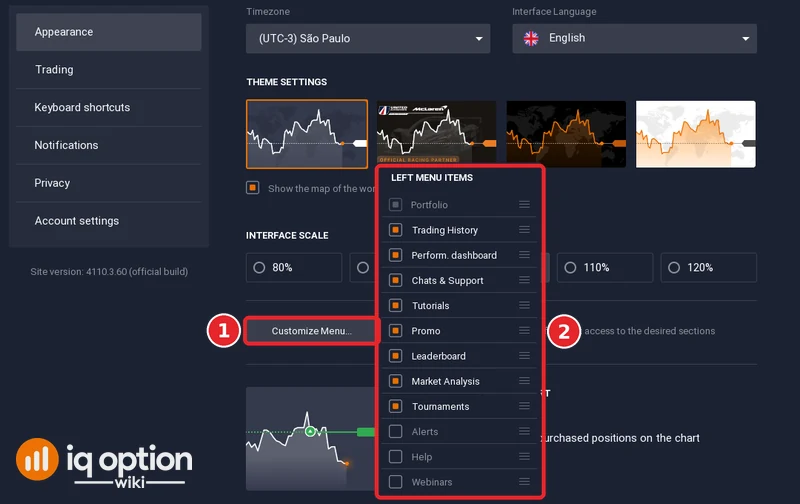Viewport: 800px width, 504px height.
Task: Choose the black and orange theme thumbnail
Action: coord(566,134)
